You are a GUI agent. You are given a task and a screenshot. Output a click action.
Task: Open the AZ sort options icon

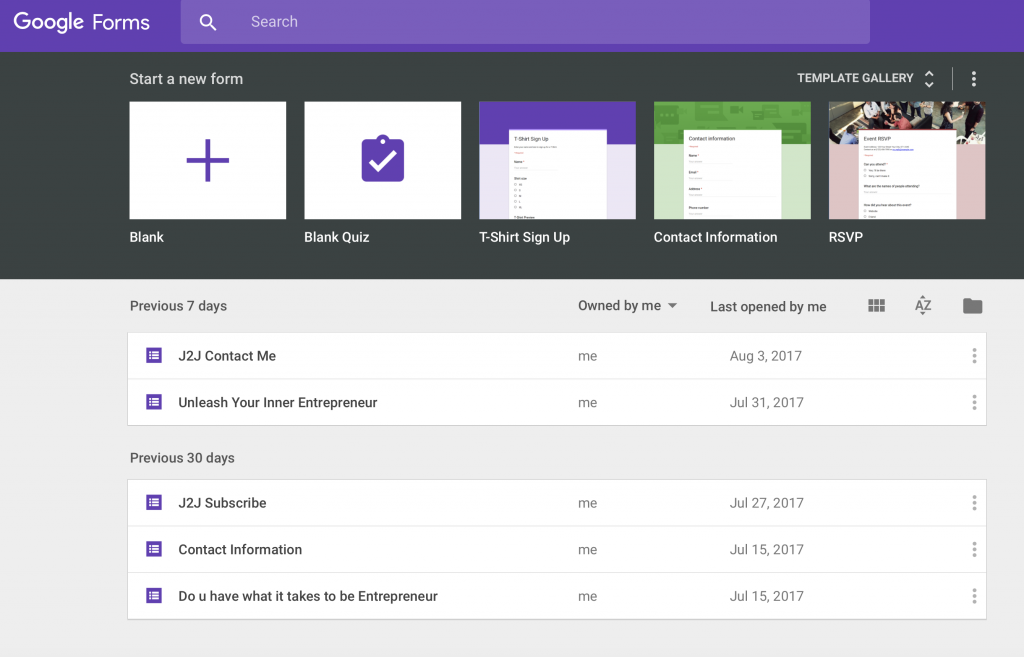(923, 306)
